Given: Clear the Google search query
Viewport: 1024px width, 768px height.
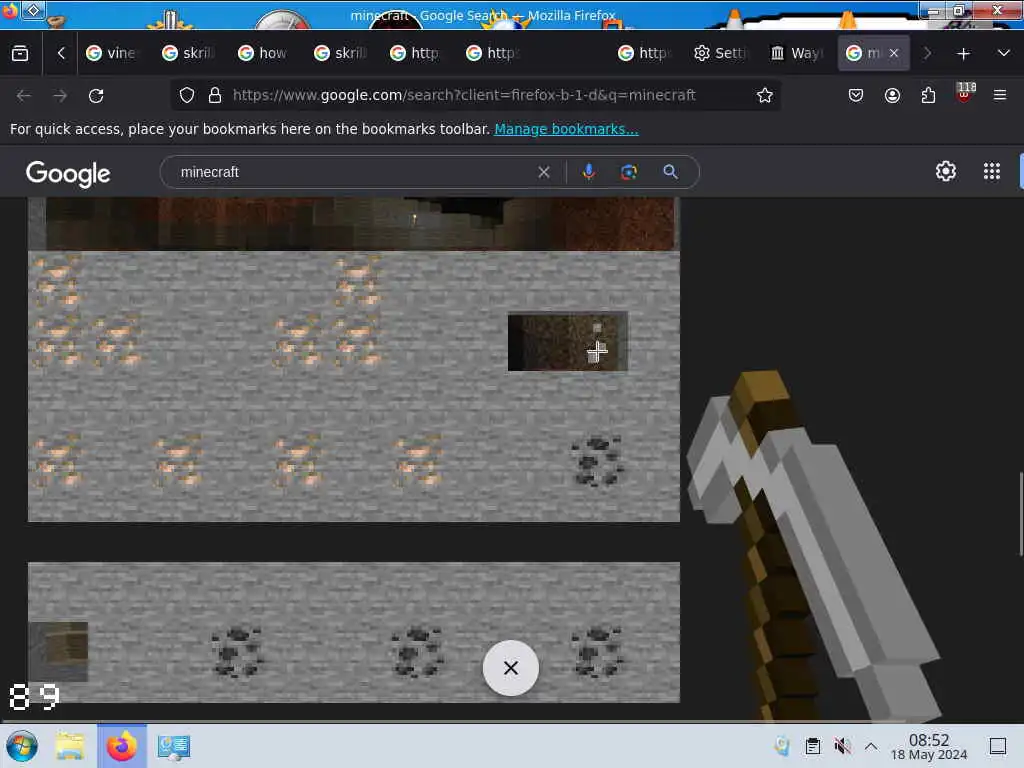Looking at the screenshot, I should 543,172.
